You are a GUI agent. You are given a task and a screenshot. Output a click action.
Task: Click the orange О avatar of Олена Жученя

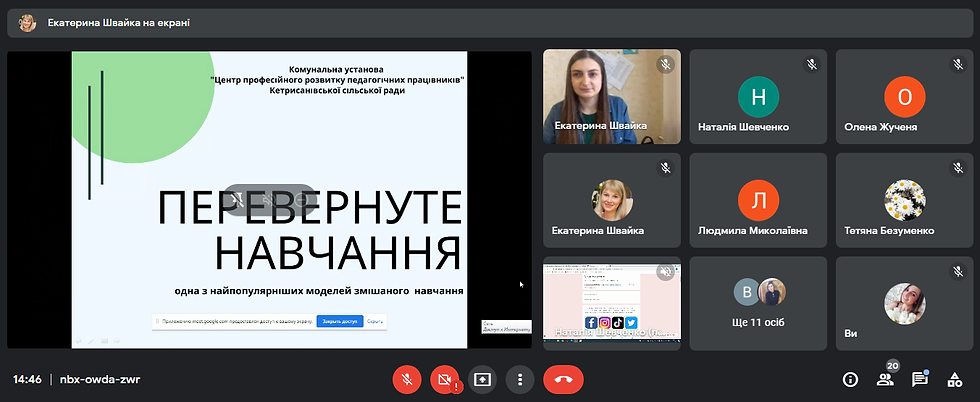click(904, 97)
